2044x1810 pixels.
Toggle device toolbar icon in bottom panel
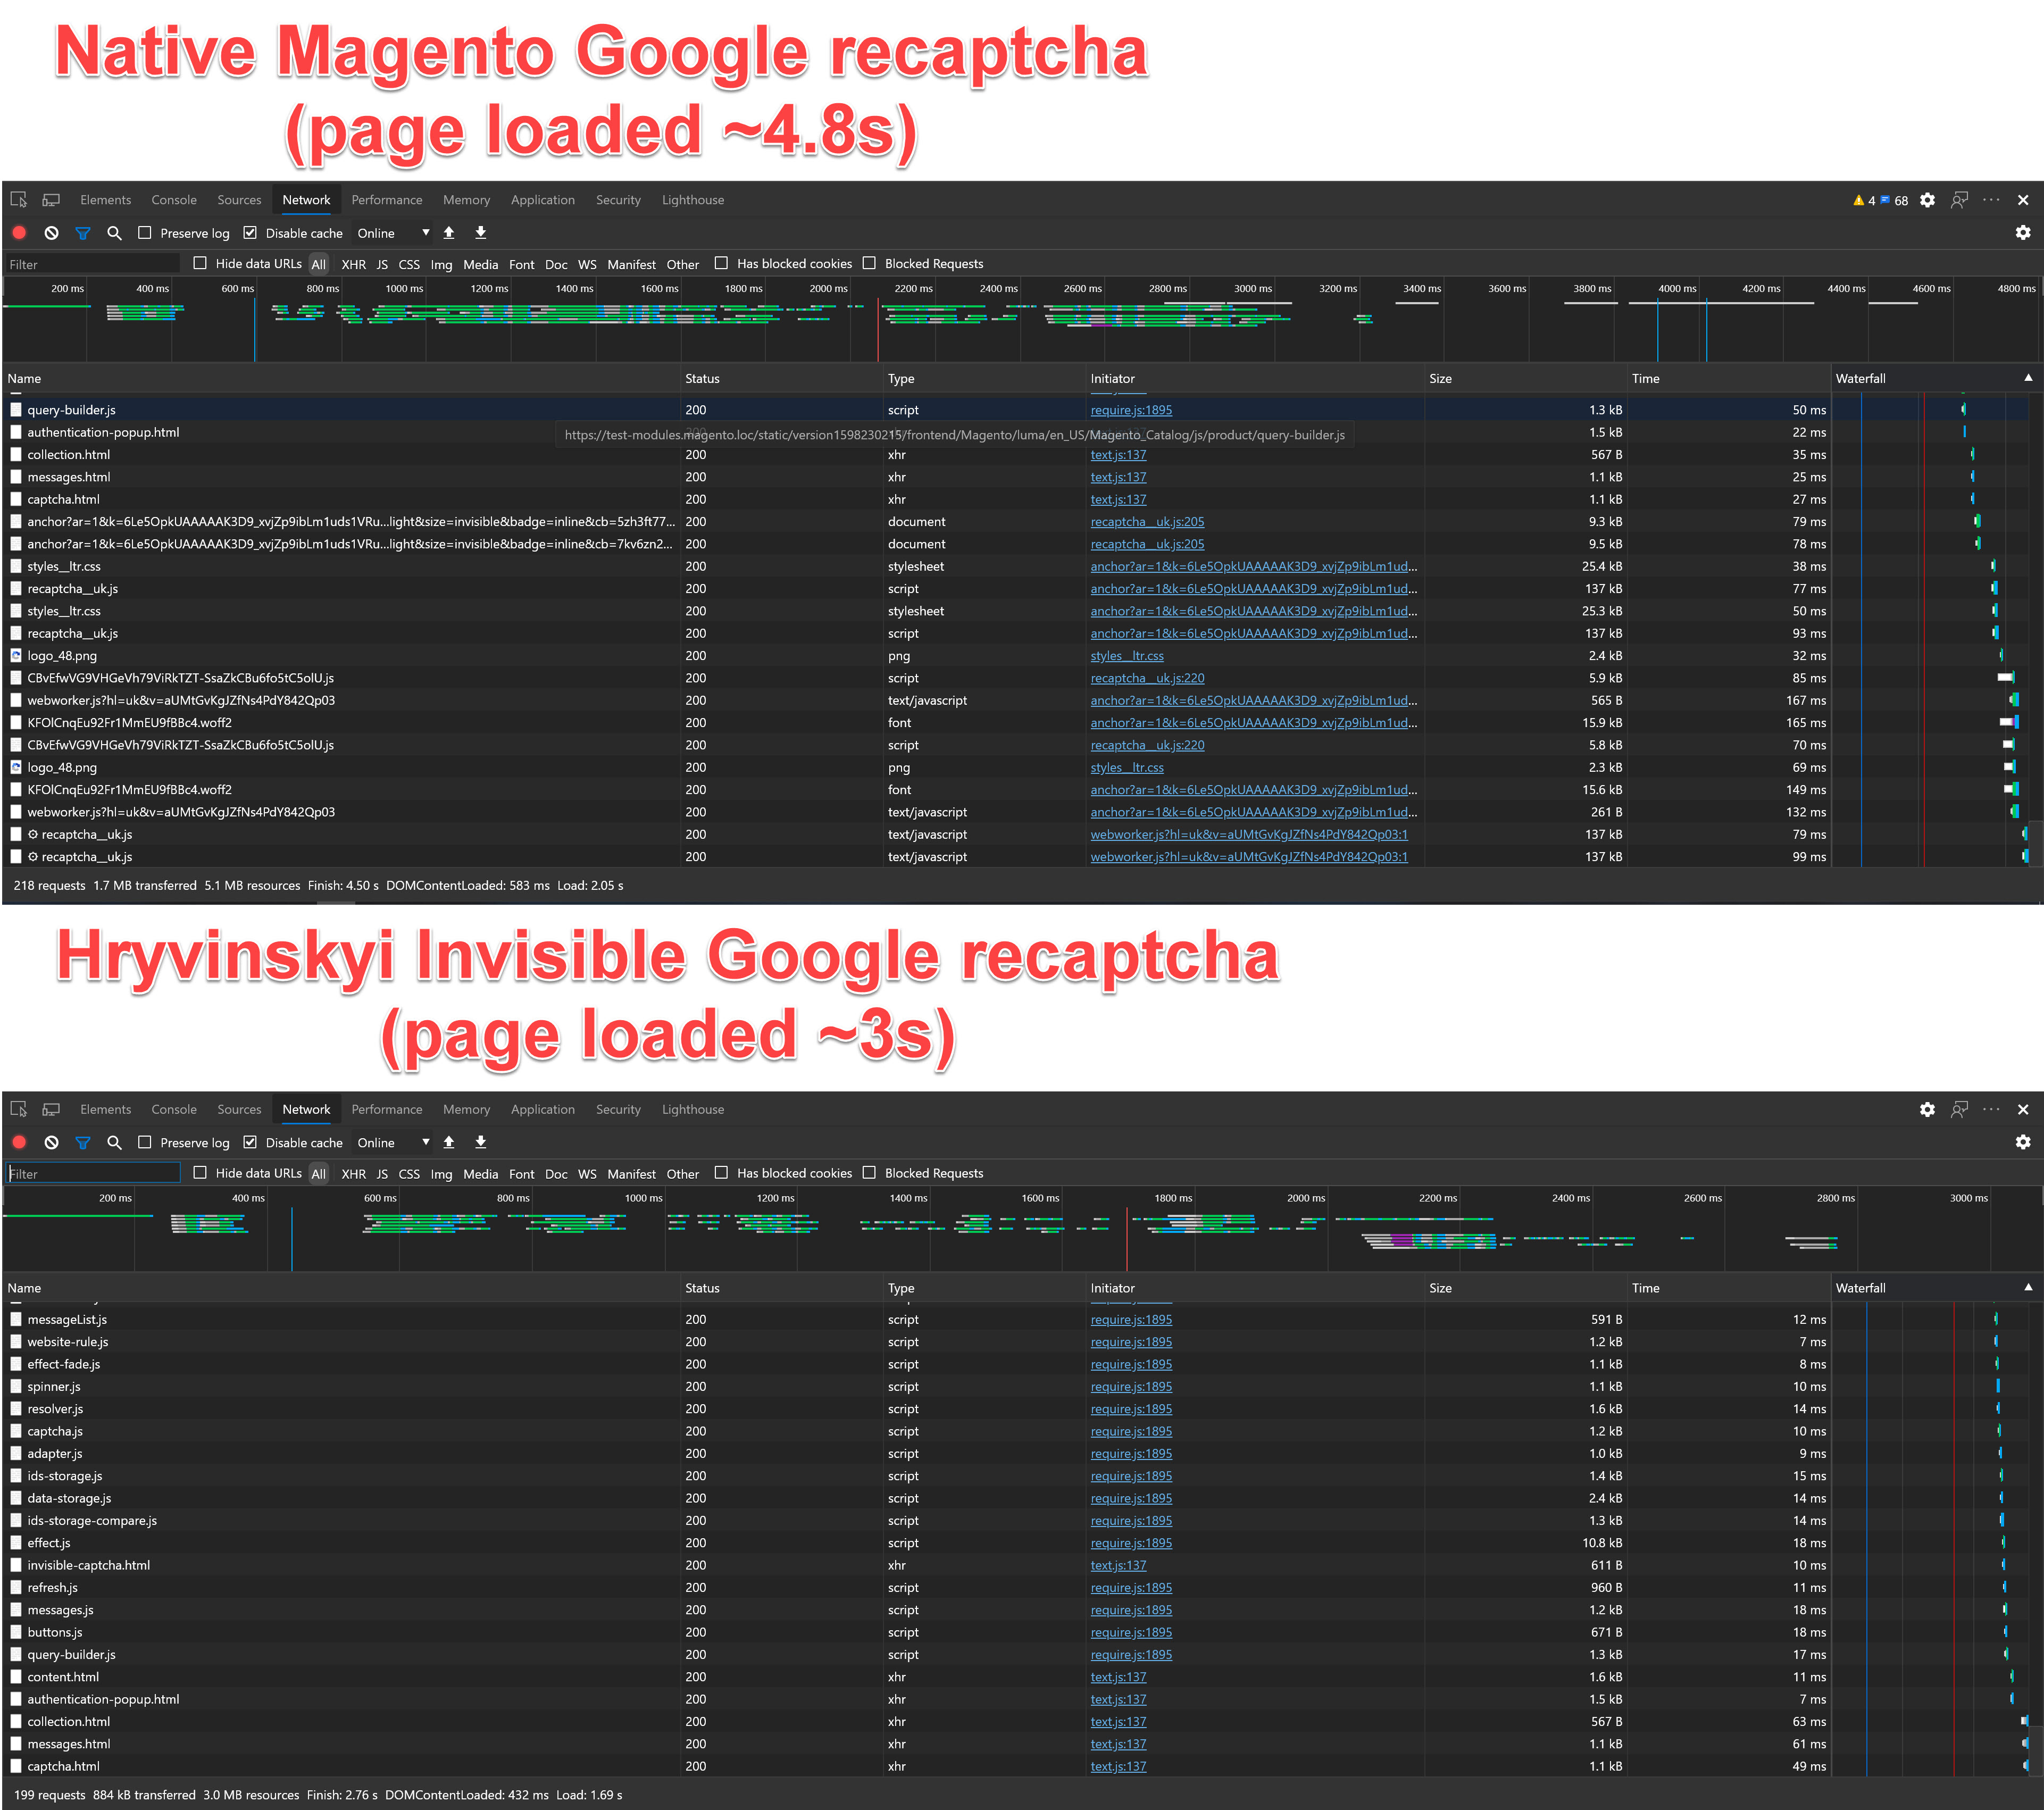click(x=51, y=1109)
